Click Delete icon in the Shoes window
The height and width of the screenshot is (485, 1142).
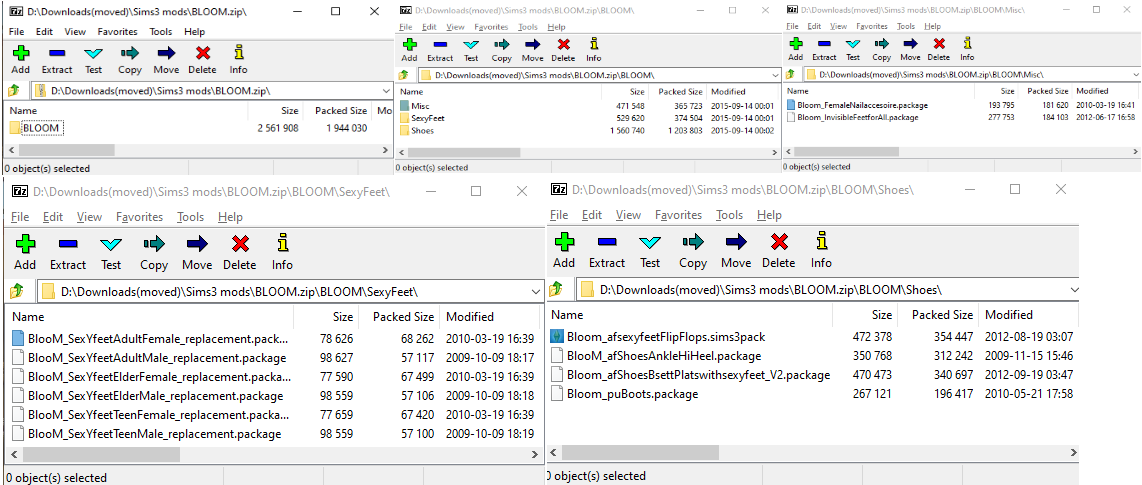779,241
